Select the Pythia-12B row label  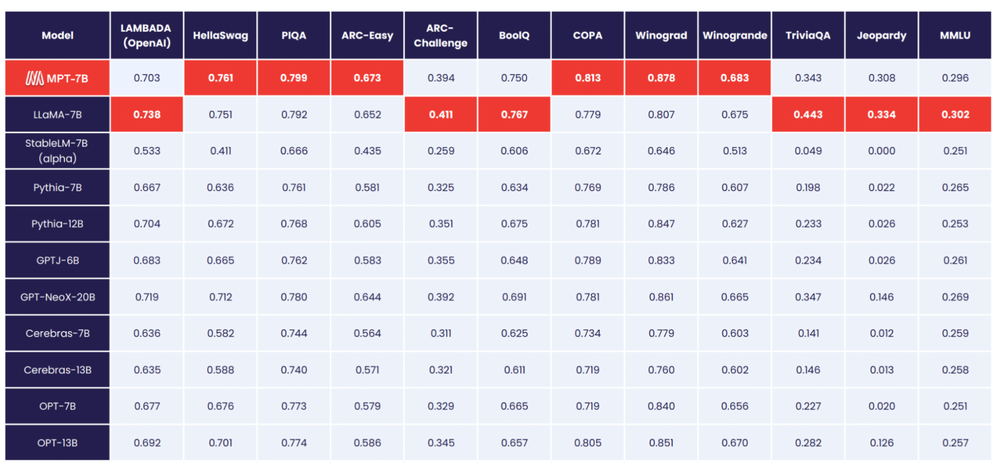point(57,224)
